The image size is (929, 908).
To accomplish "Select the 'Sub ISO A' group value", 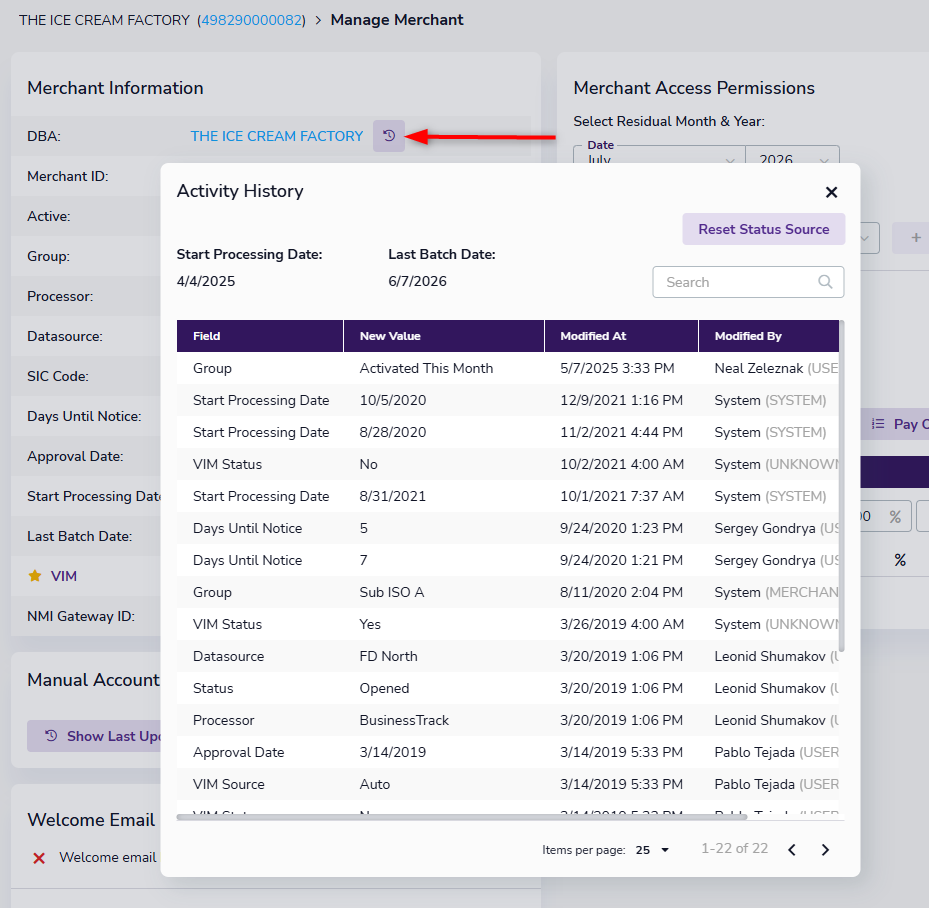I will tap(392, 592).
